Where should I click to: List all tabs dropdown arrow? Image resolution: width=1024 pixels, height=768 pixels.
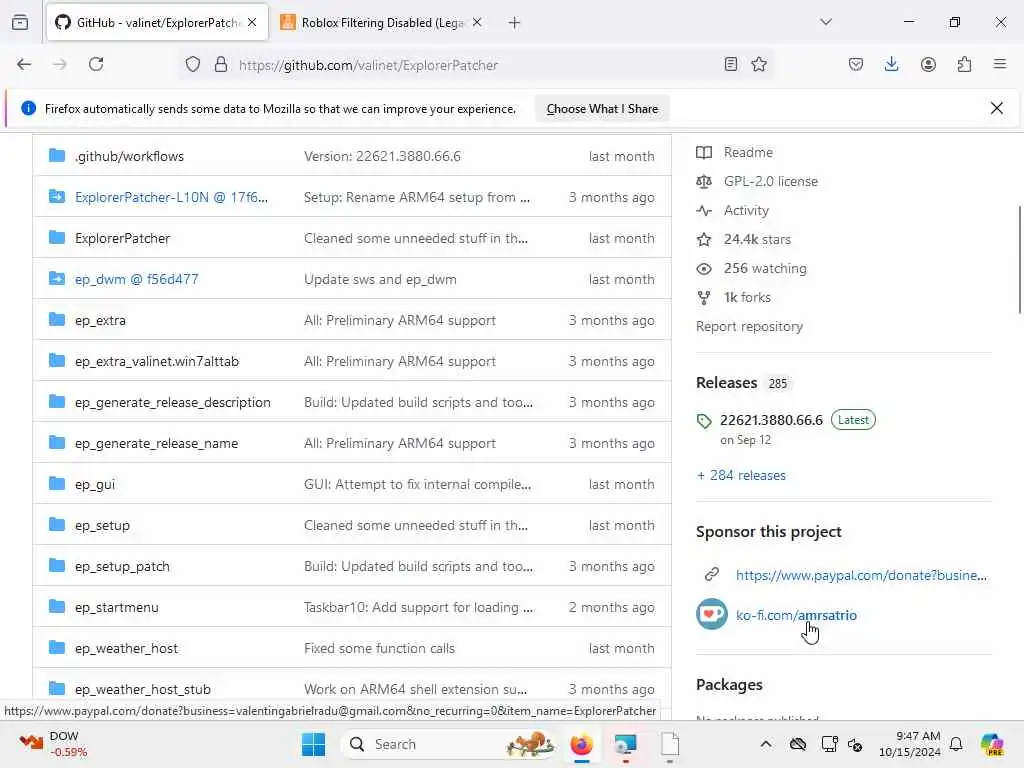point(826,22)
